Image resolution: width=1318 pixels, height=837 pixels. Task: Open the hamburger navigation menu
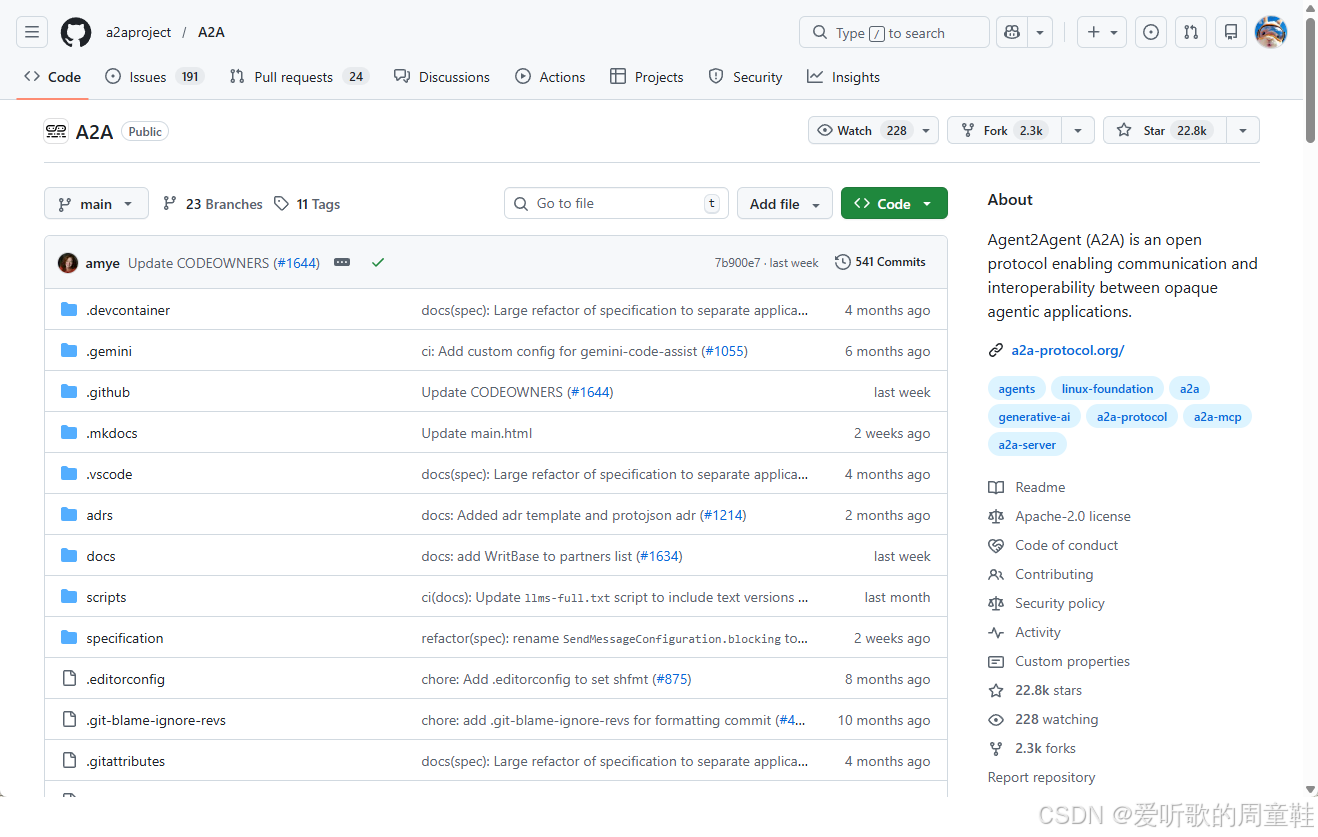click(32, 32)
